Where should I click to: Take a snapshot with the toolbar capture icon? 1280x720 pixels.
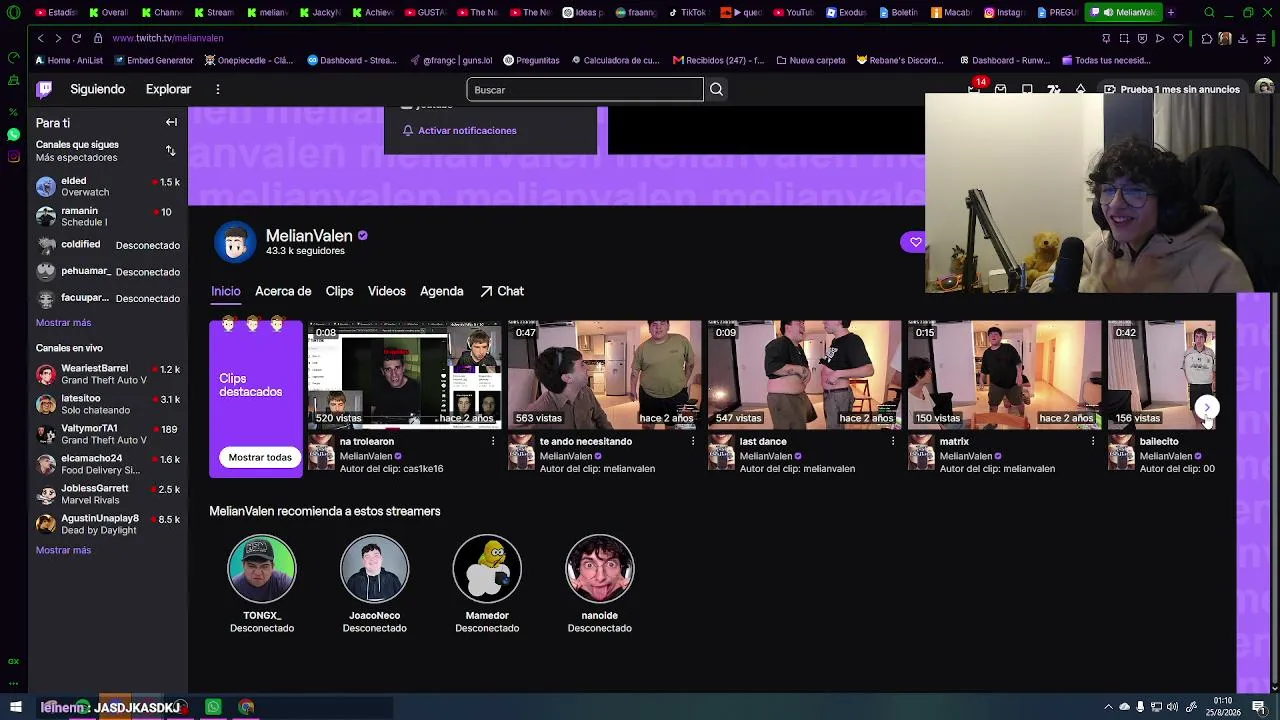[1124, 38]
